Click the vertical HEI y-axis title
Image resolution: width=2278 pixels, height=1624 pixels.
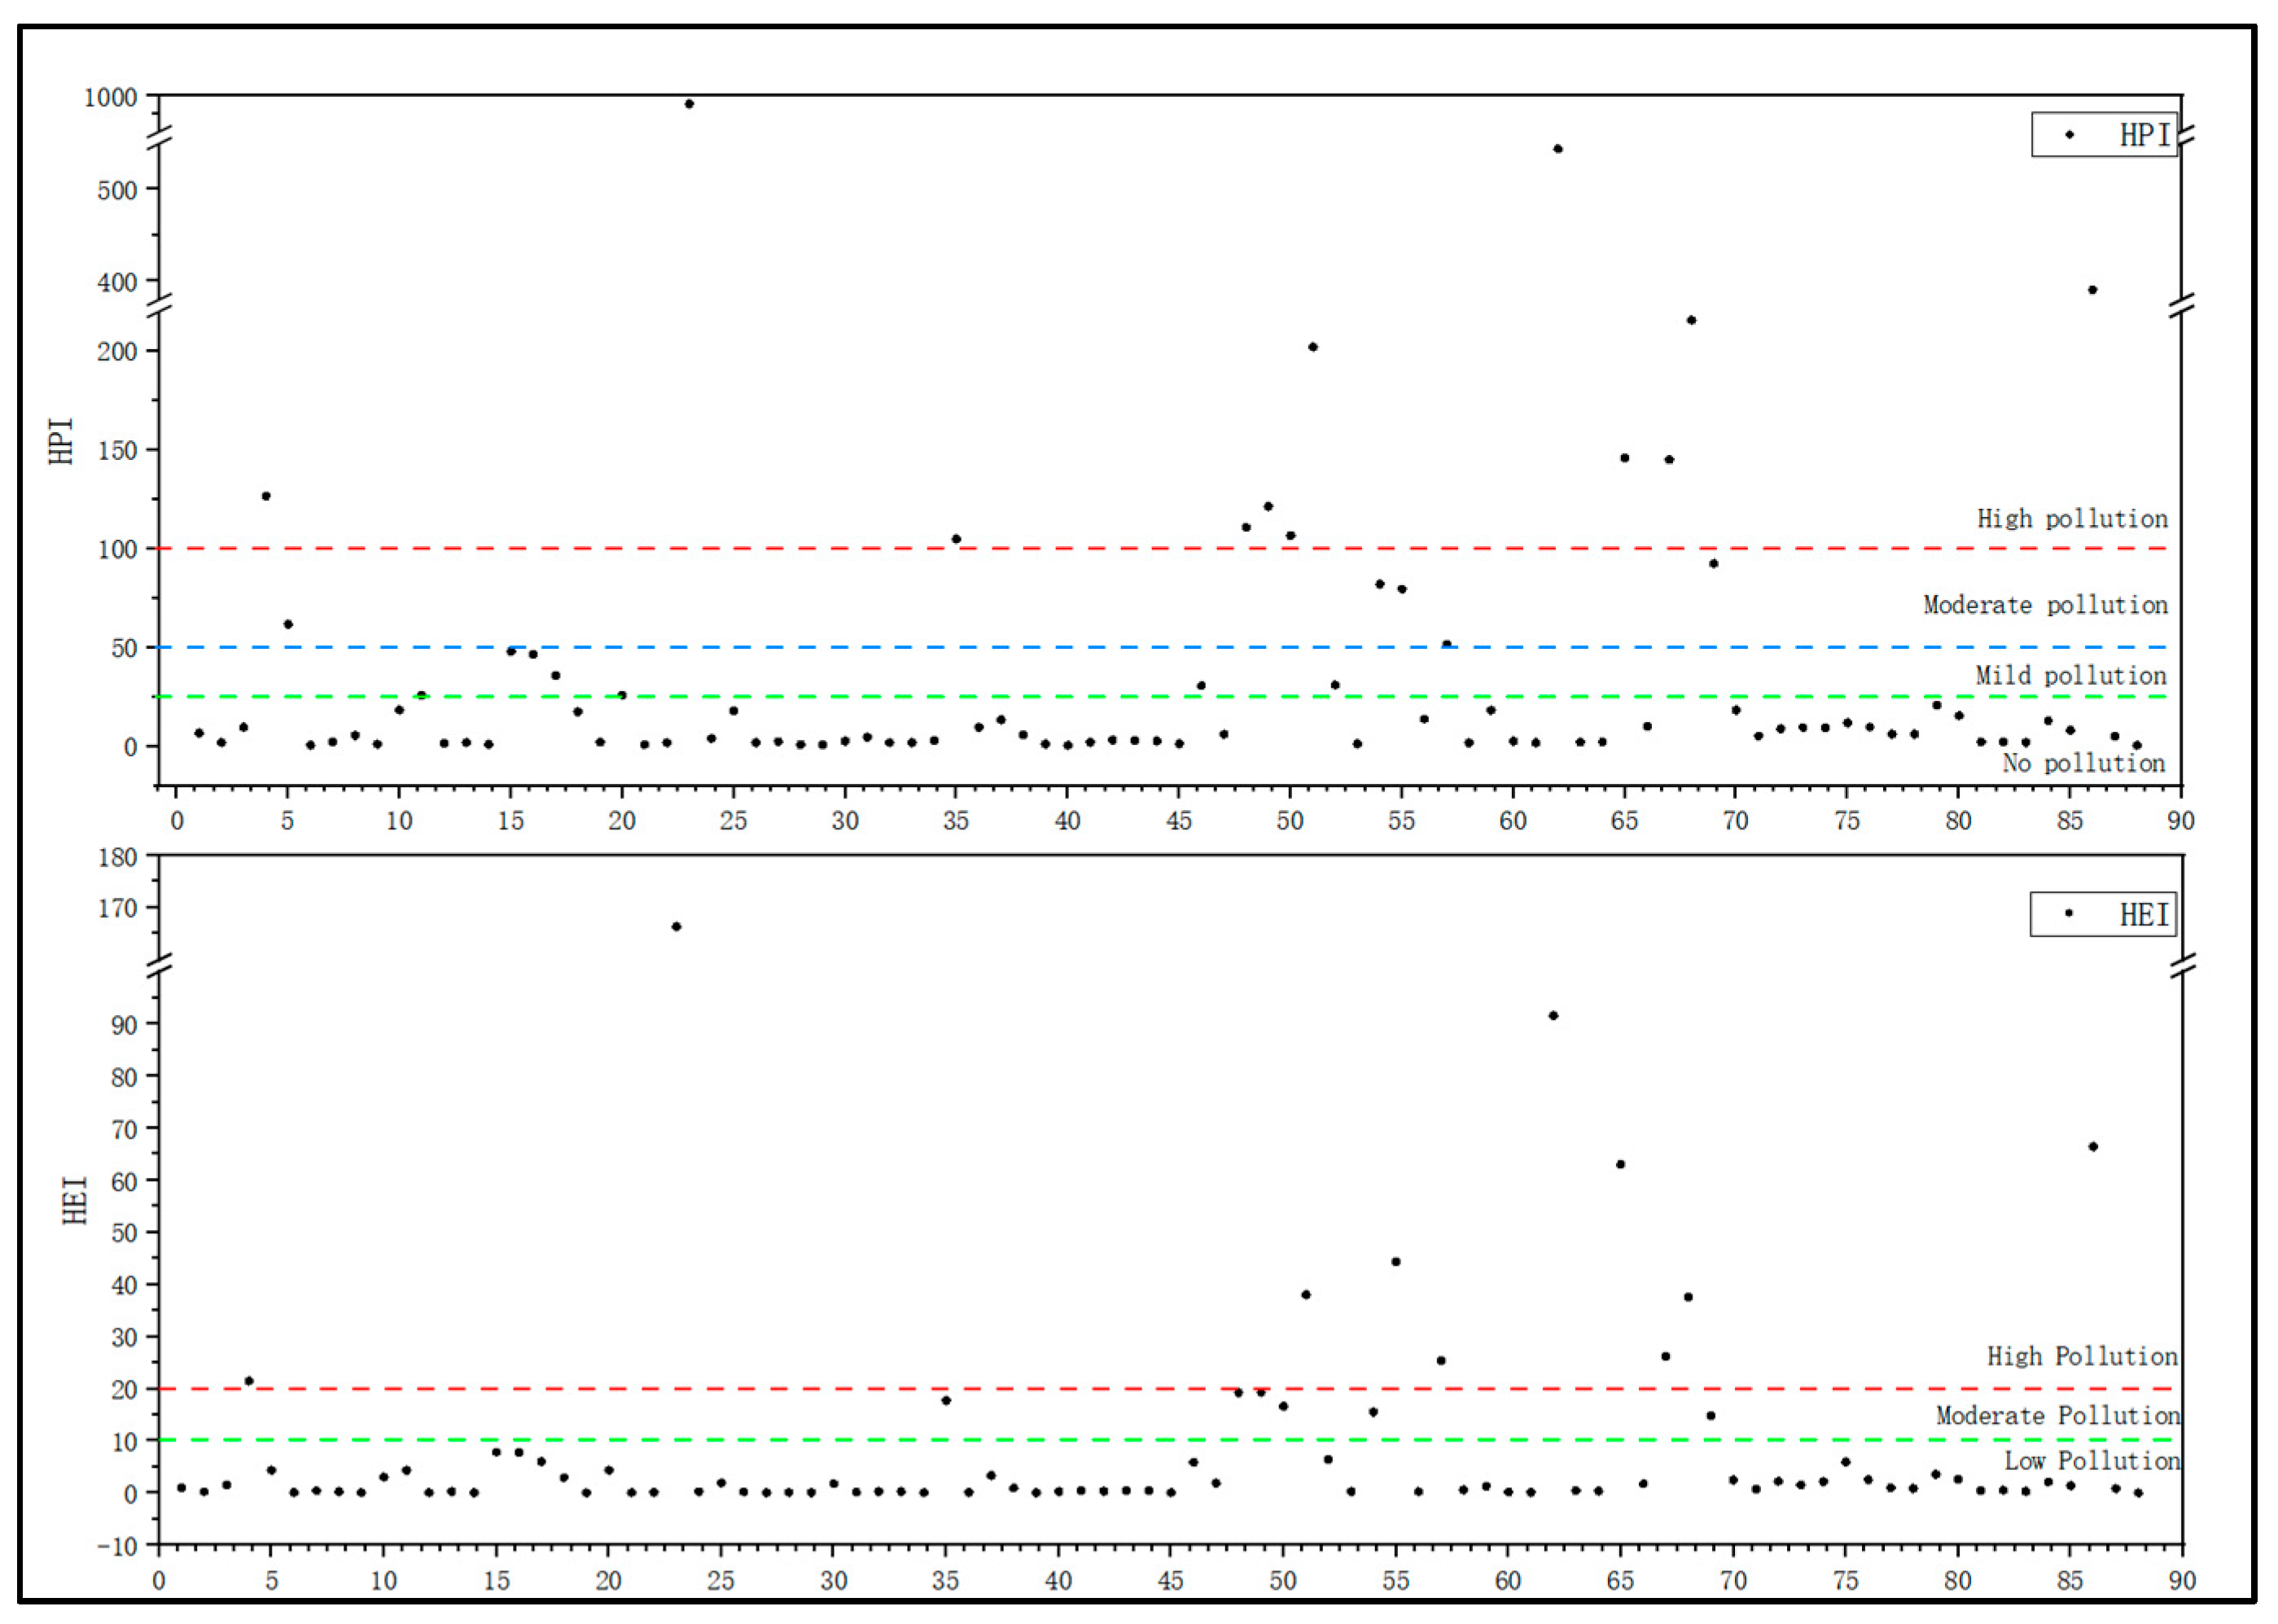tap(76, 1200)
